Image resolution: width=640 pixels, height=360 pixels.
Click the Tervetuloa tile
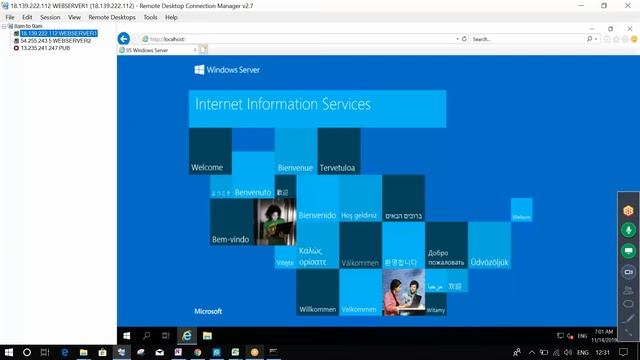coord(339,151)
